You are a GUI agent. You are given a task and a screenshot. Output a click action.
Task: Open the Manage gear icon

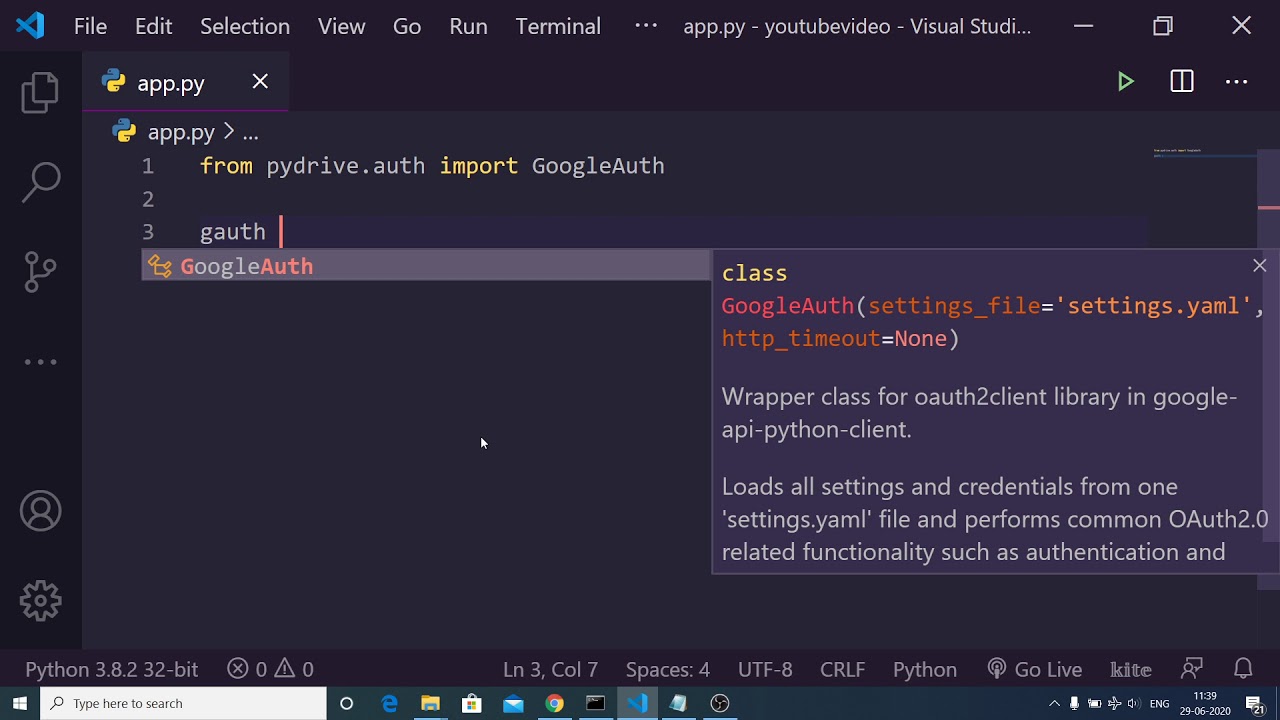pyautogui.click(x=41, y=601)
